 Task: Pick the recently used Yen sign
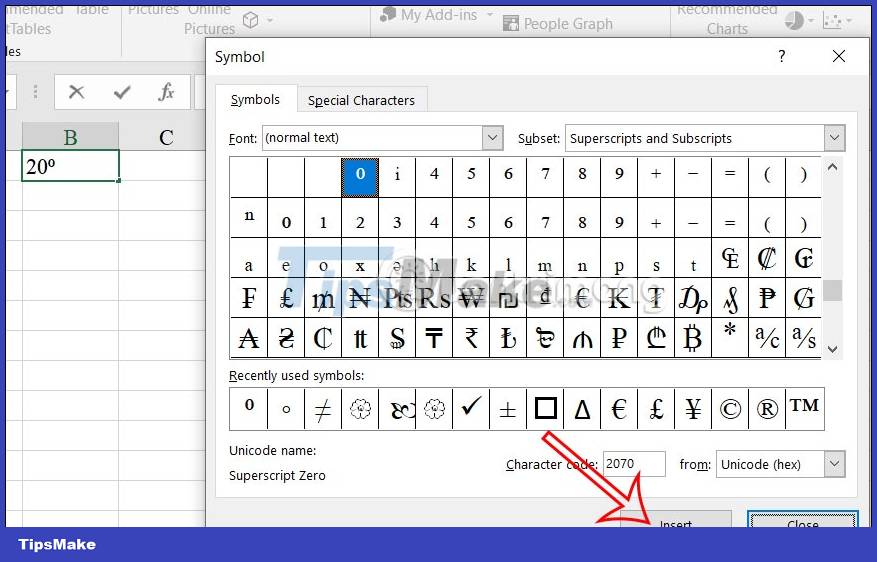[x=693, y=409]
